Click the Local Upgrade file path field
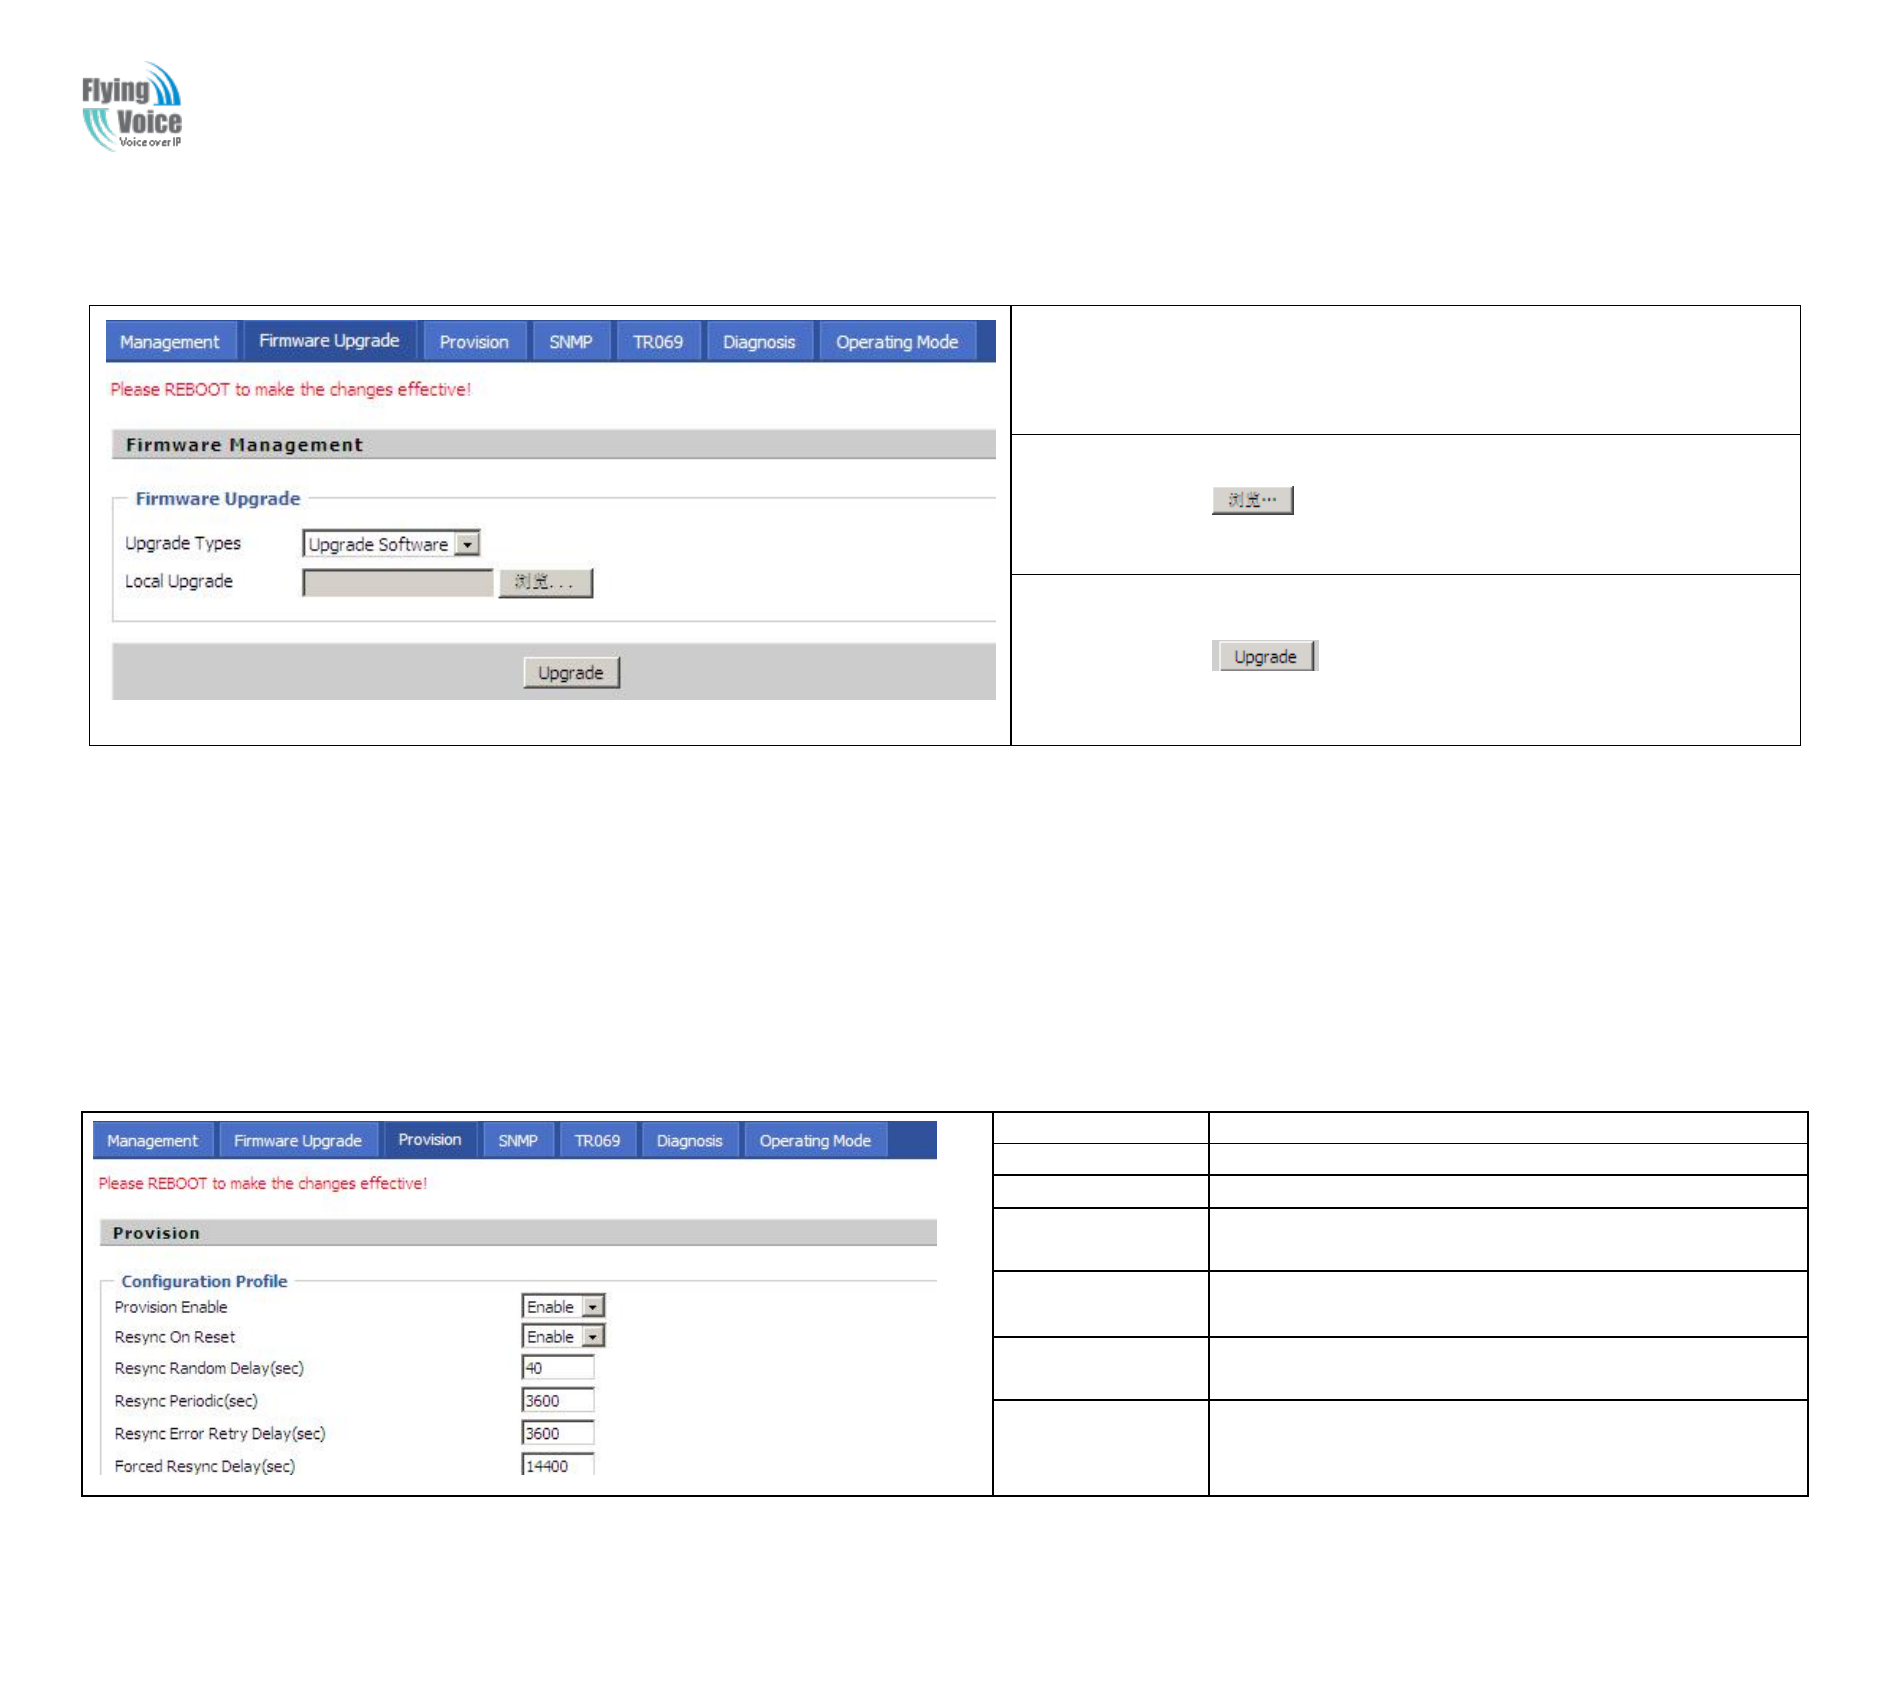Viewport: 1895px width, 1685px height. (x=398, y=583)
